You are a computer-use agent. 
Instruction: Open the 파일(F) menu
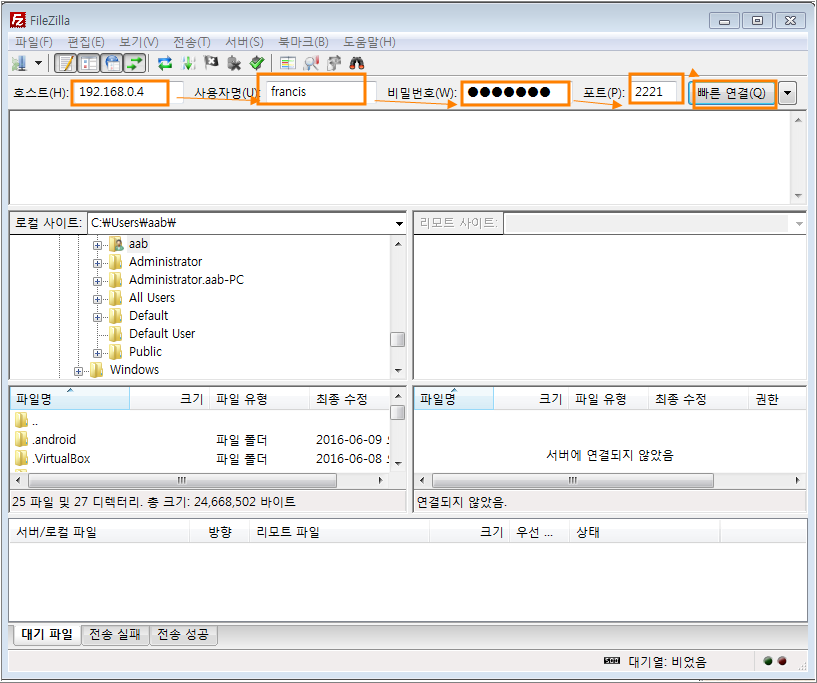click(34, 42)
